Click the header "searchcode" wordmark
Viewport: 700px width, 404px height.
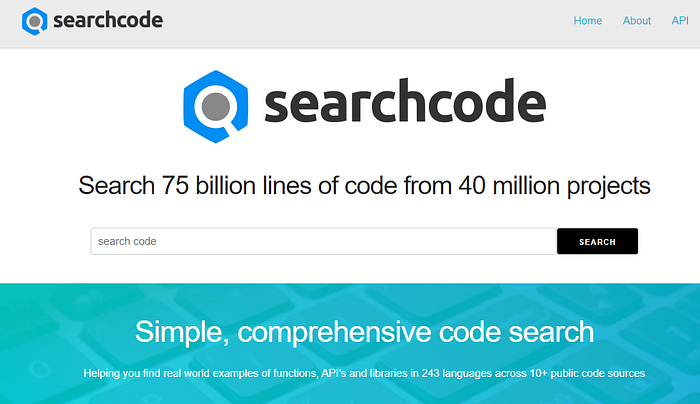click(x=108, y=20)
